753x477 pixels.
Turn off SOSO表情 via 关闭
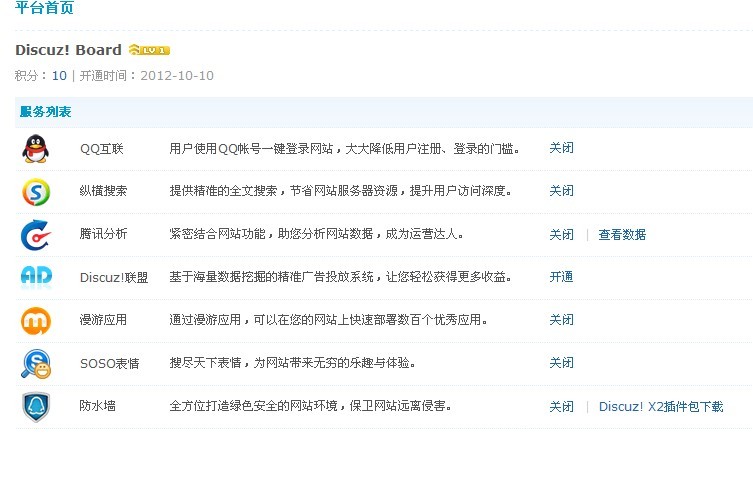561,363
